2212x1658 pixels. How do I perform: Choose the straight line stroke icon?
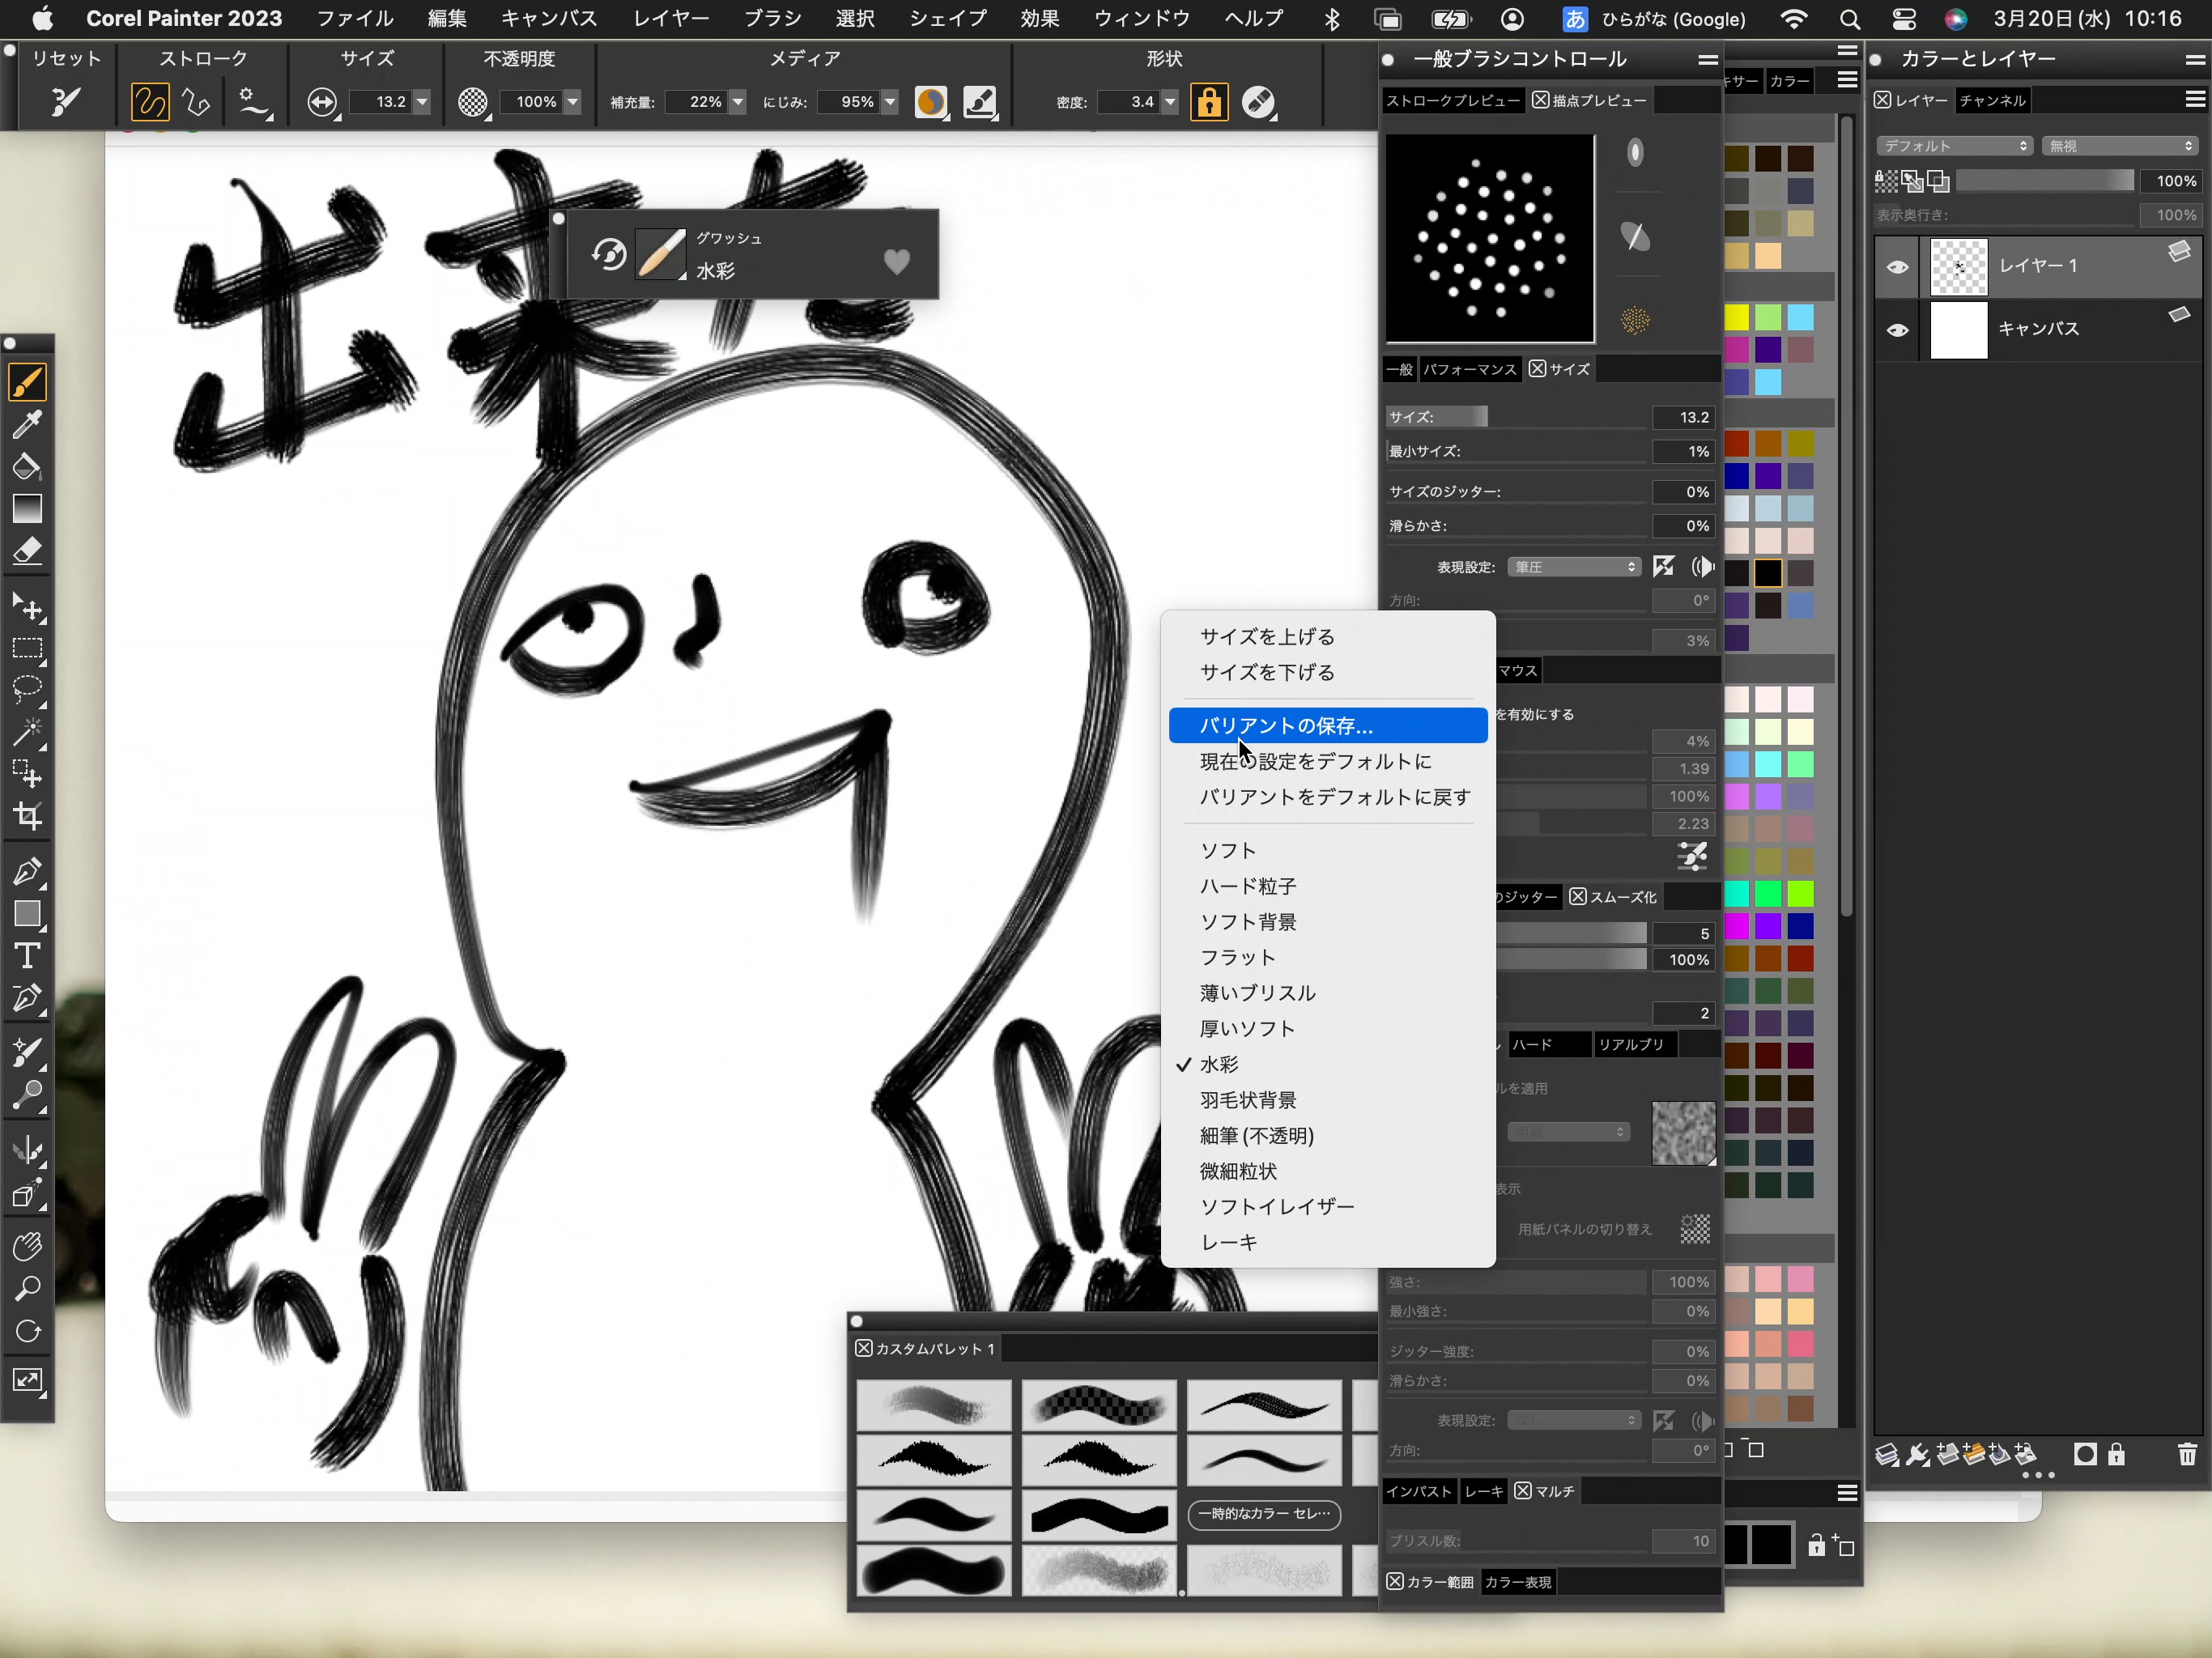(197, 101)
